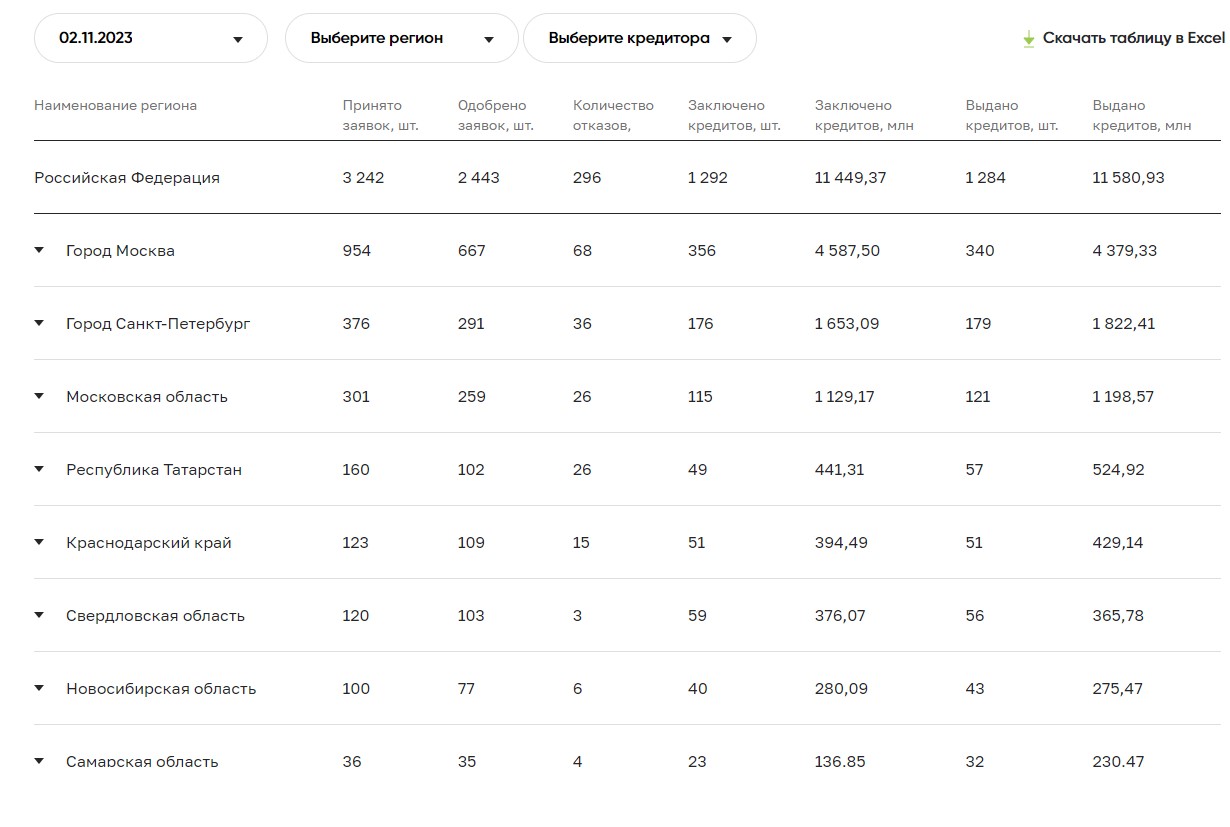Expand the Краснодарский край row triangle

point(40,542)
